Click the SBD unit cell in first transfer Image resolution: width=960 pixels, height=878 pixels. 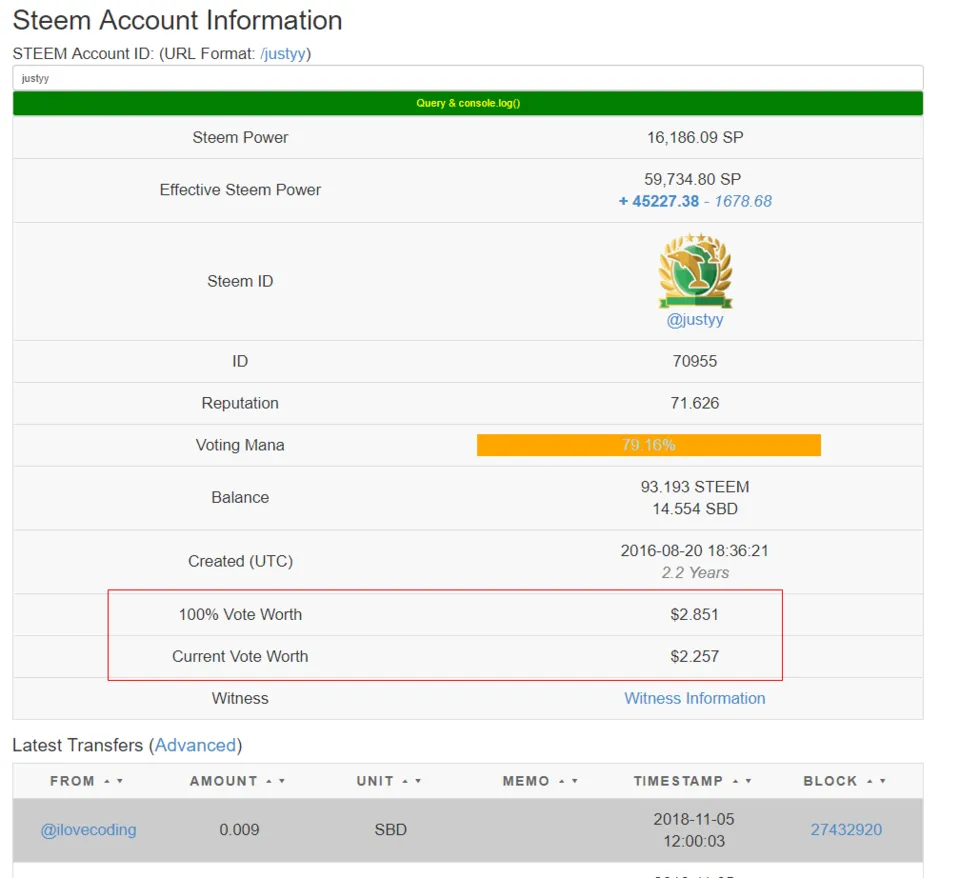point(391,830)
